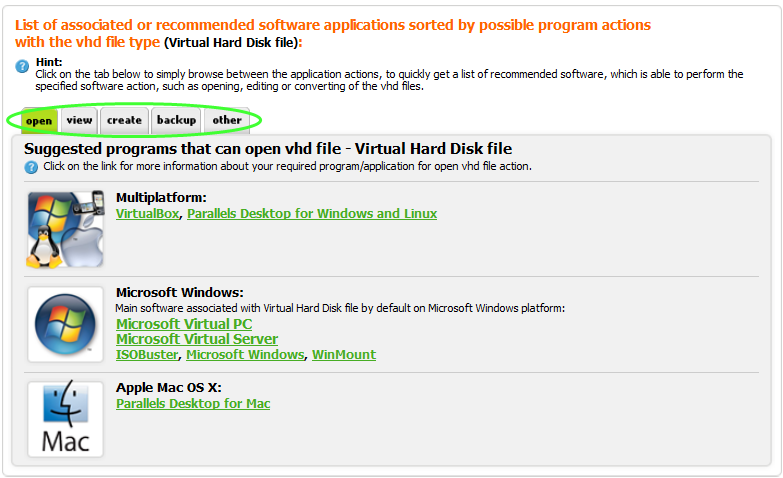Switch to the 'view' tab
783x478 pixels.
point(79,120)
